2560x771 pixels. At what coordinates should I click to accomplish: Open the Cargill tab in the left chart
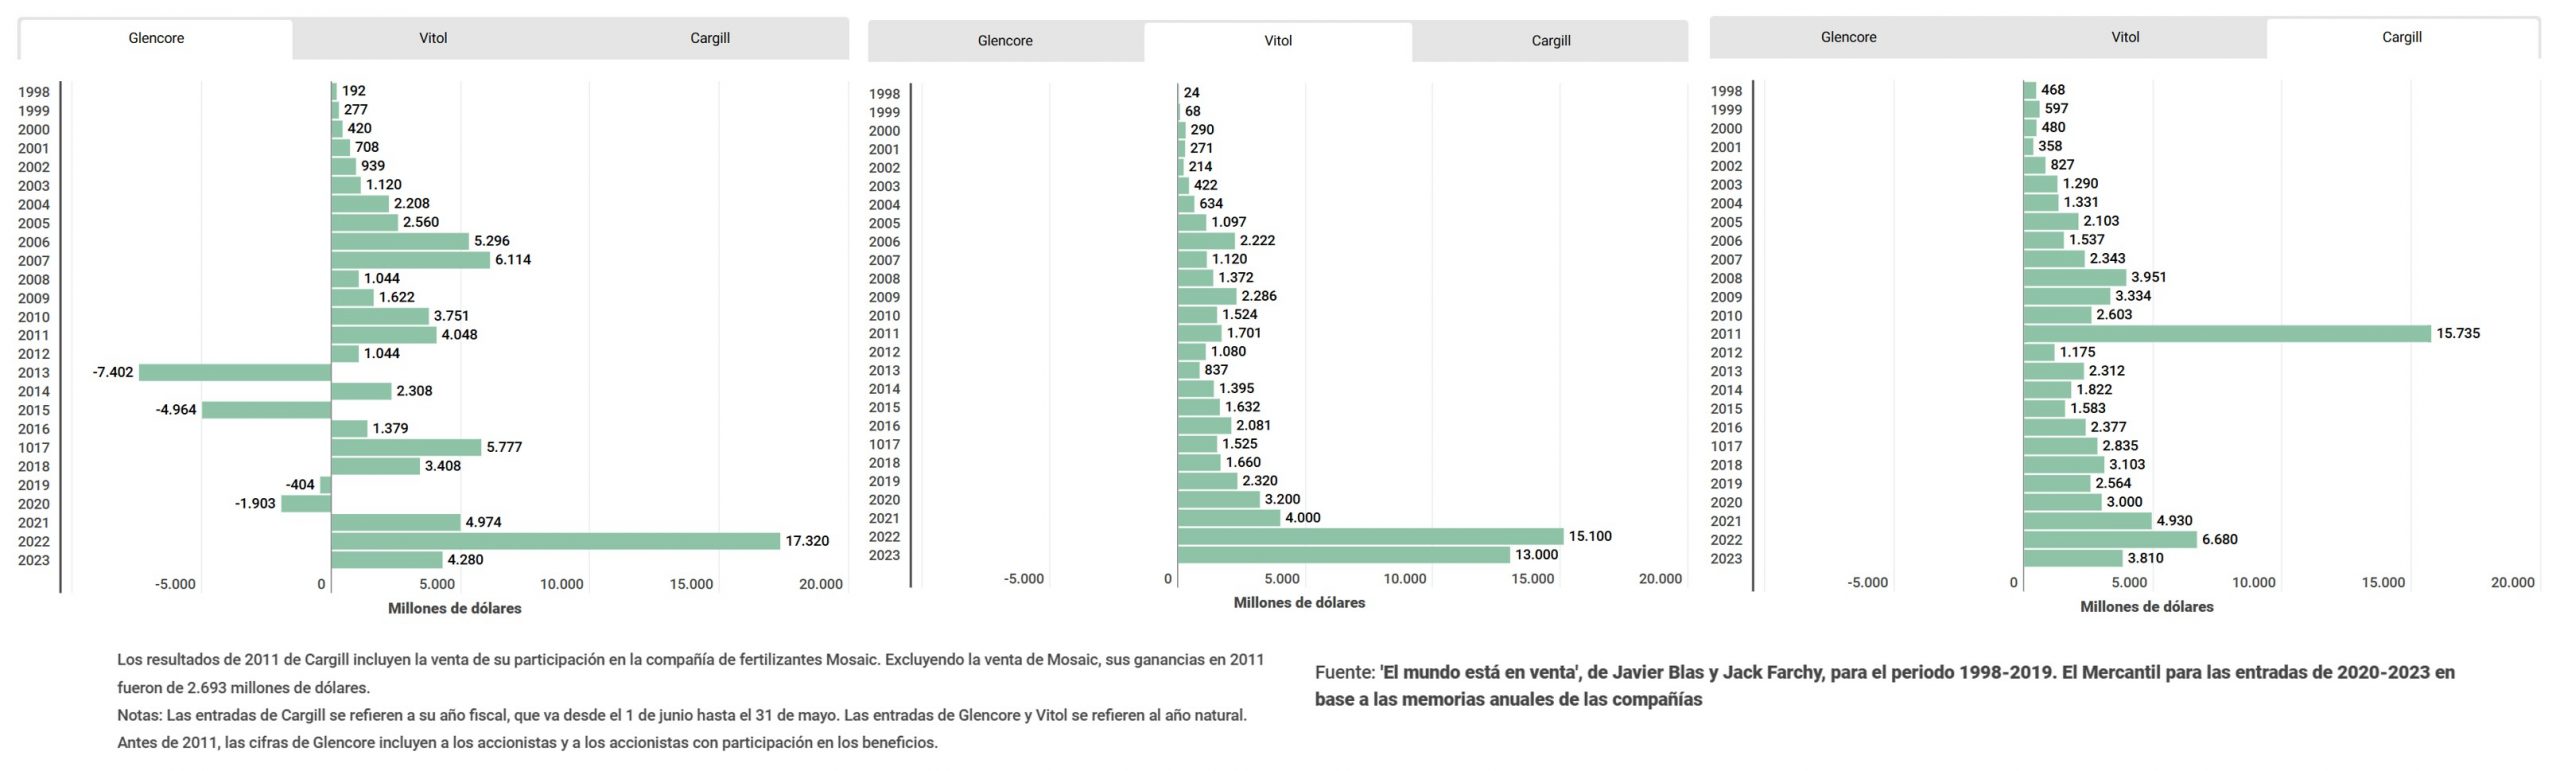[710, 39]
